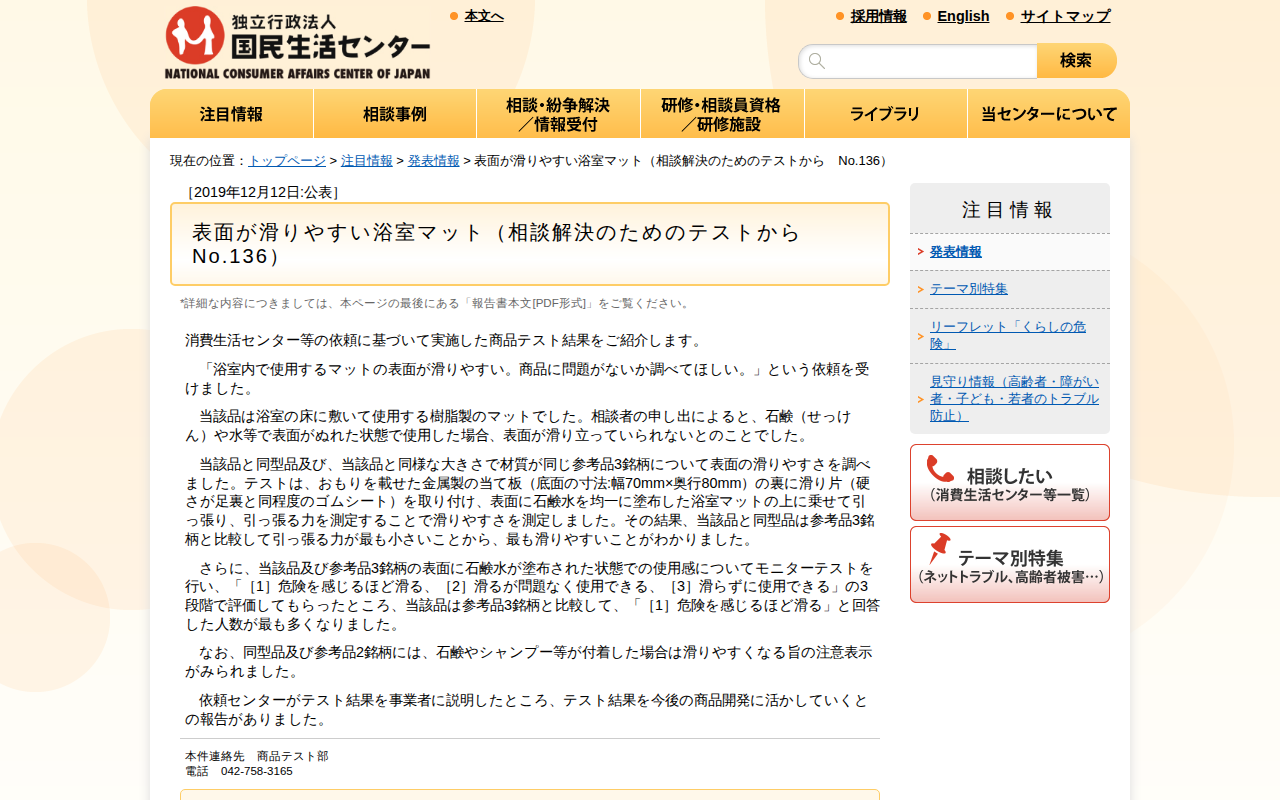Open the 研修・相談員資格/研修施設 tab
This screenshot has height=800, width=1280.
click(722, 114)
